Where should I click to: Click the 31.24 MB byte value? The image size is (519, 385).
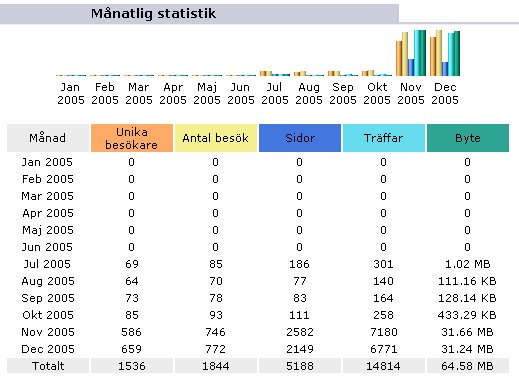tap(467, 349)
